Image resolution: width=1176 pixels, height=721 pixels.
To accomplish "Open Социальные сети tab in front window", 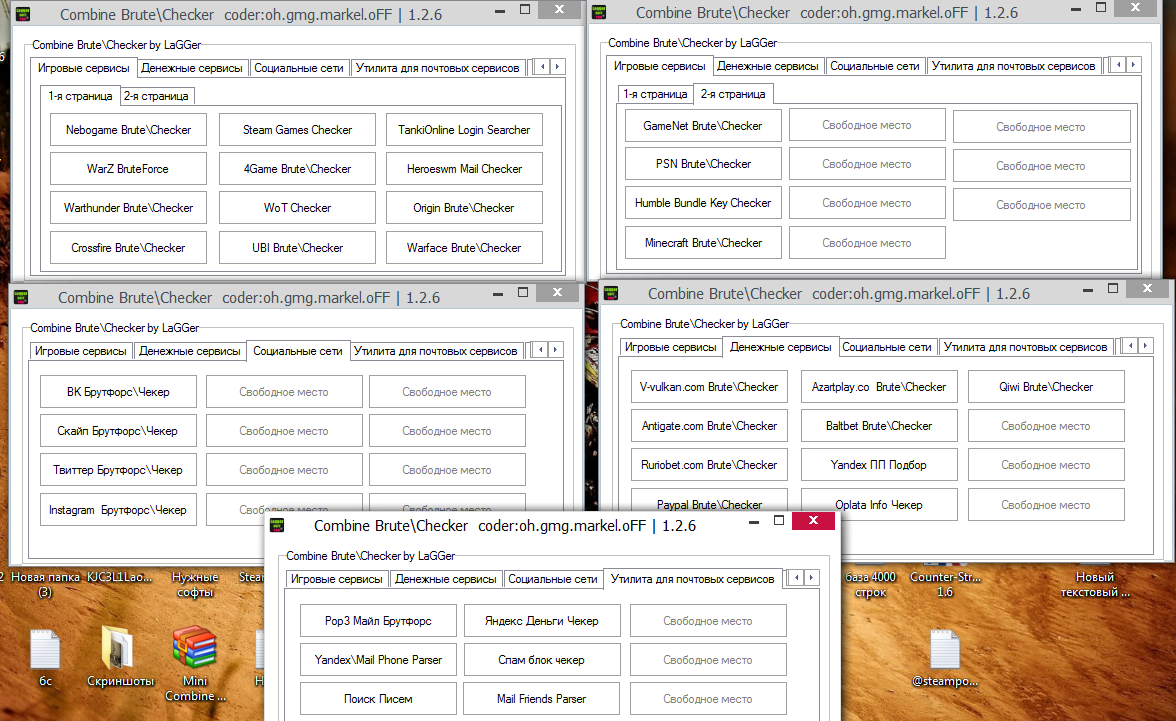I will [553, 579].
